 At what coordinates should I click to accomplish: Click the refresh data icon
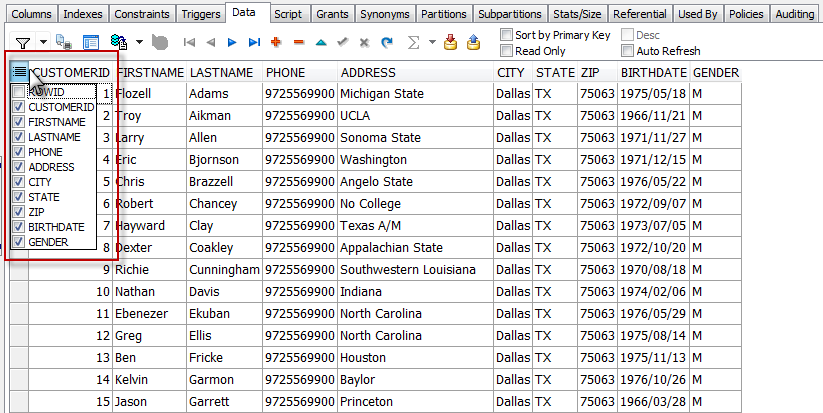click(387, 43)
